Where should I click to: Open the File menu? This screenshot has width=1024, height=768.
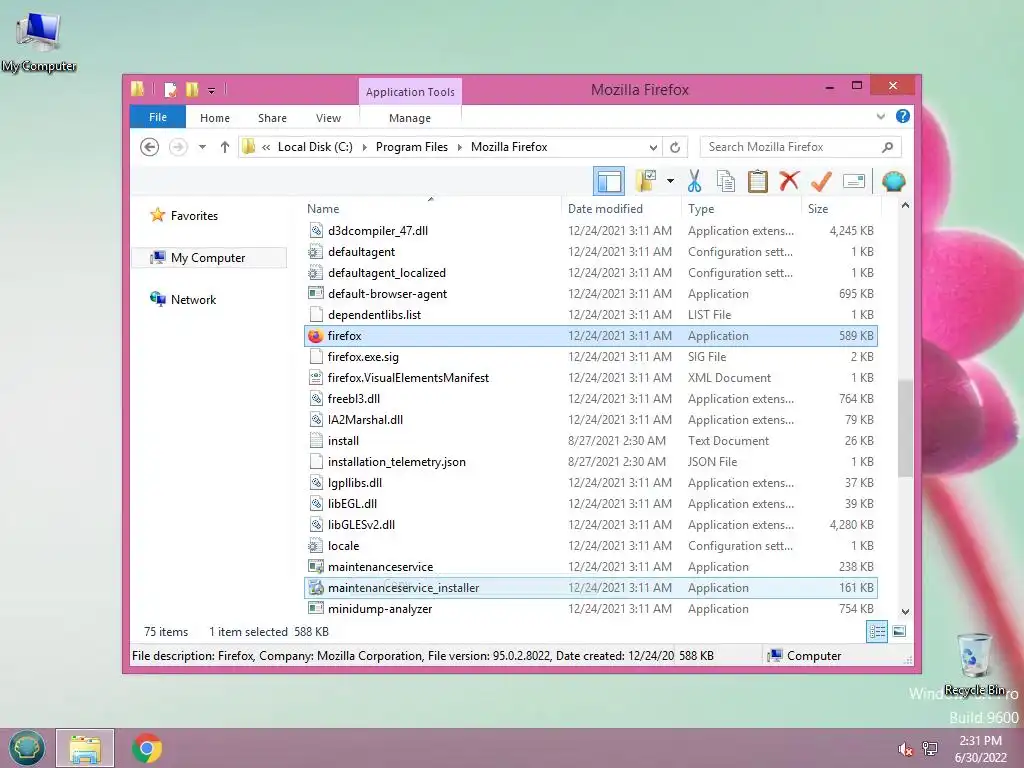pyautogui.click(x=158, y=117)
